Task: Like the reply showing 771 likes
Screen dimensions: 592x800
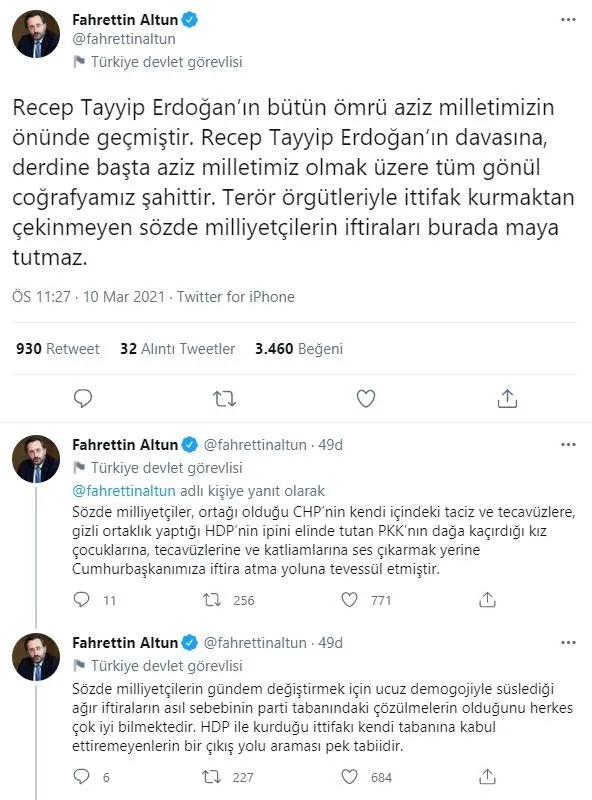Action: tap(350, 599)
